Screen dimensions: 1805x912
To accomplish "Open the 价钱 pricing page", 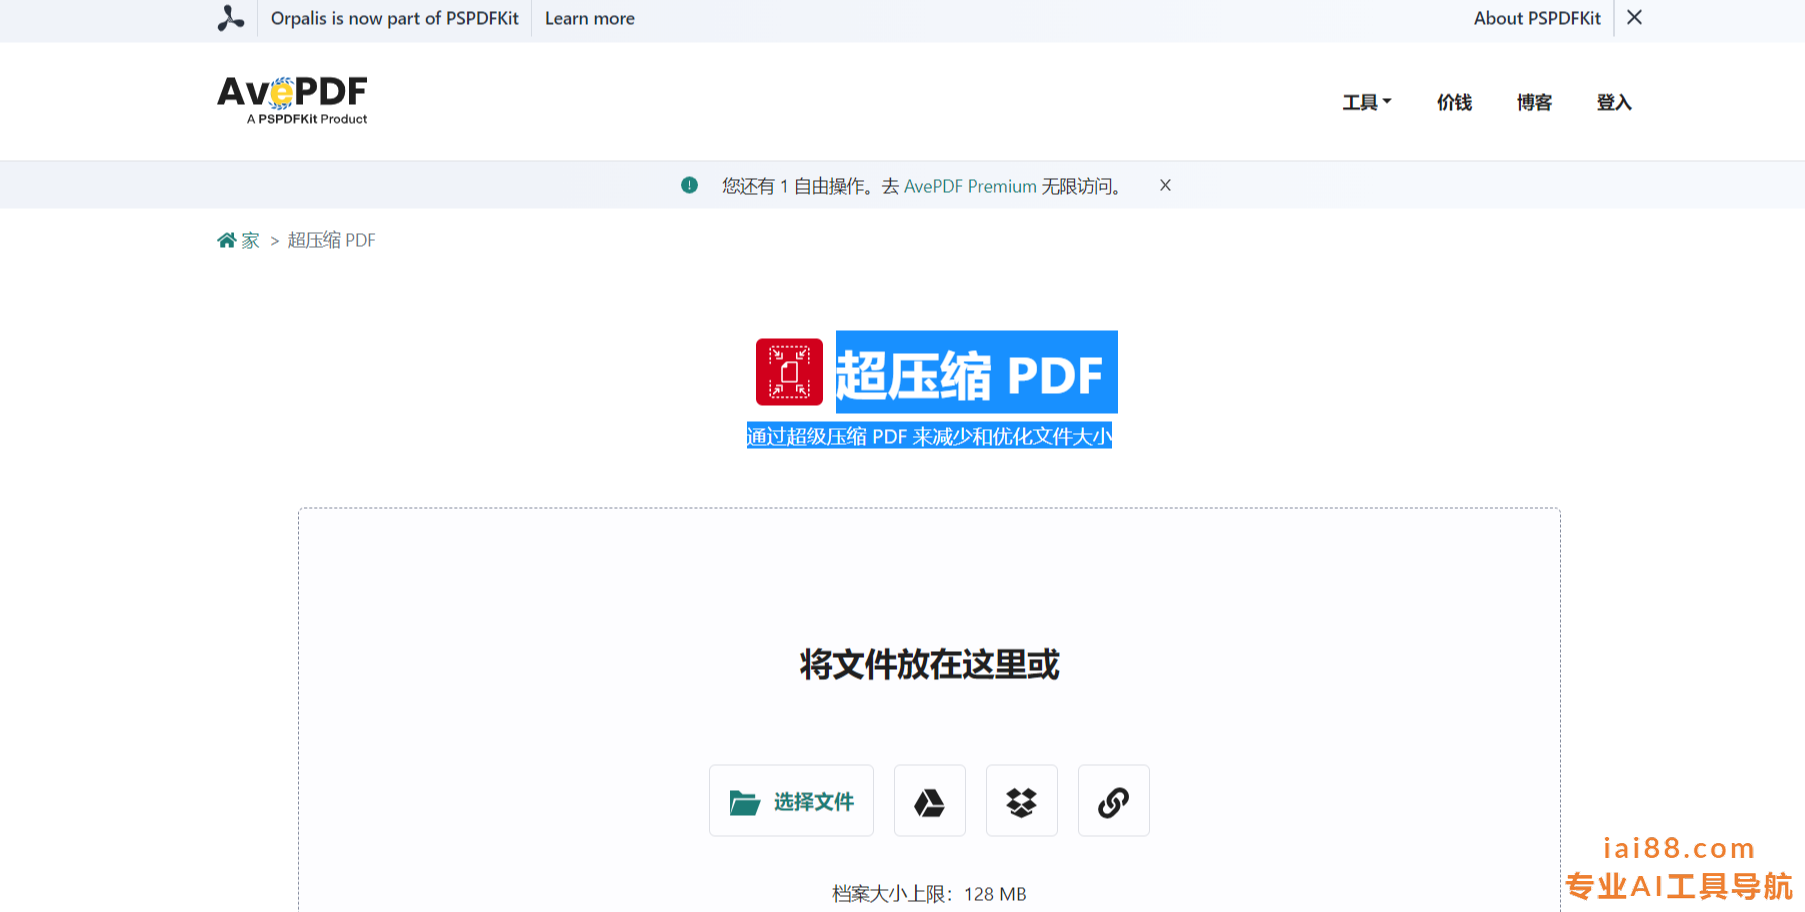I will pos(1454,102).
